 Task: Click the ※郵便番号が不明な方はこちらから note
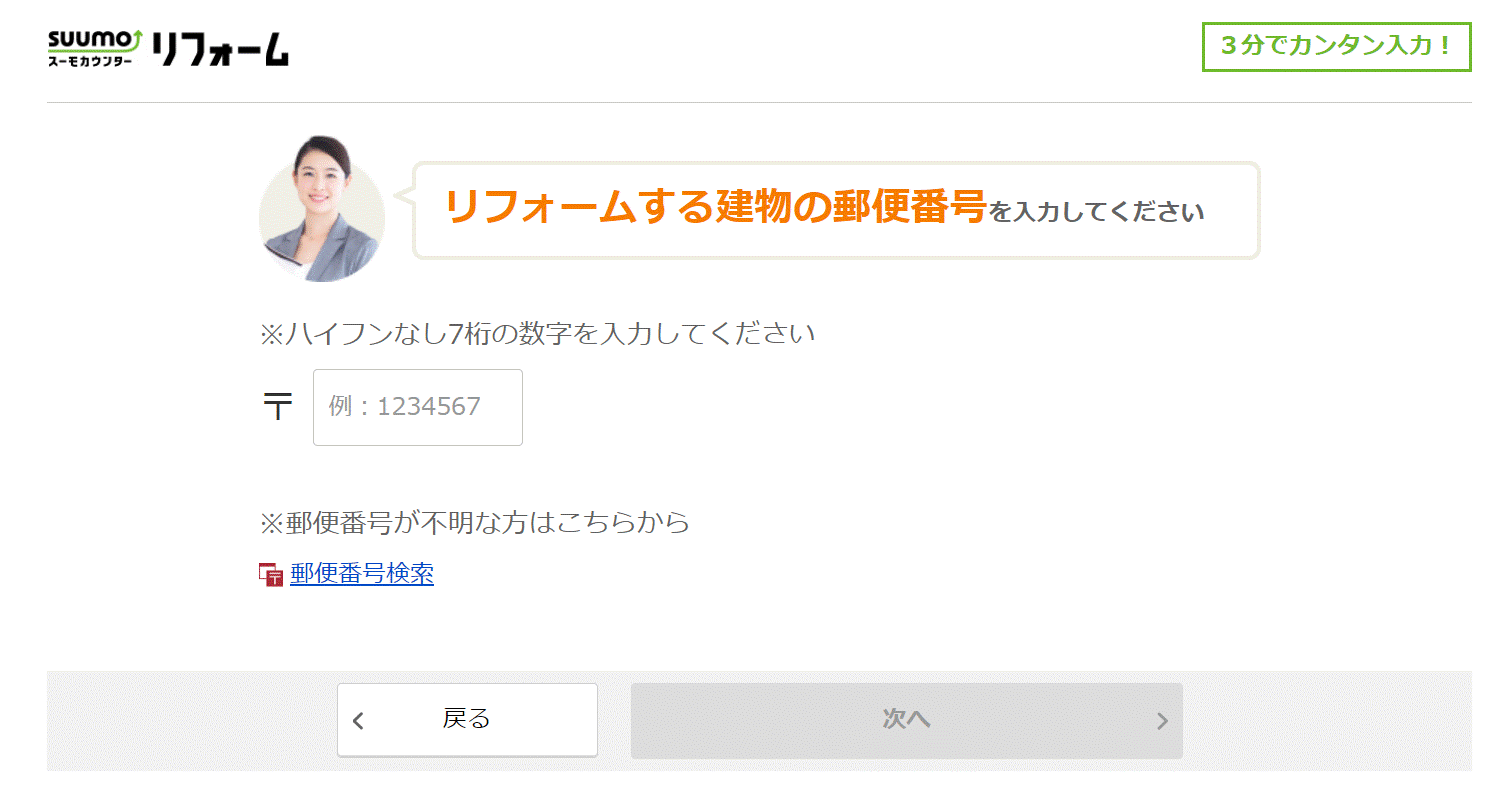(x=475, y=522)
